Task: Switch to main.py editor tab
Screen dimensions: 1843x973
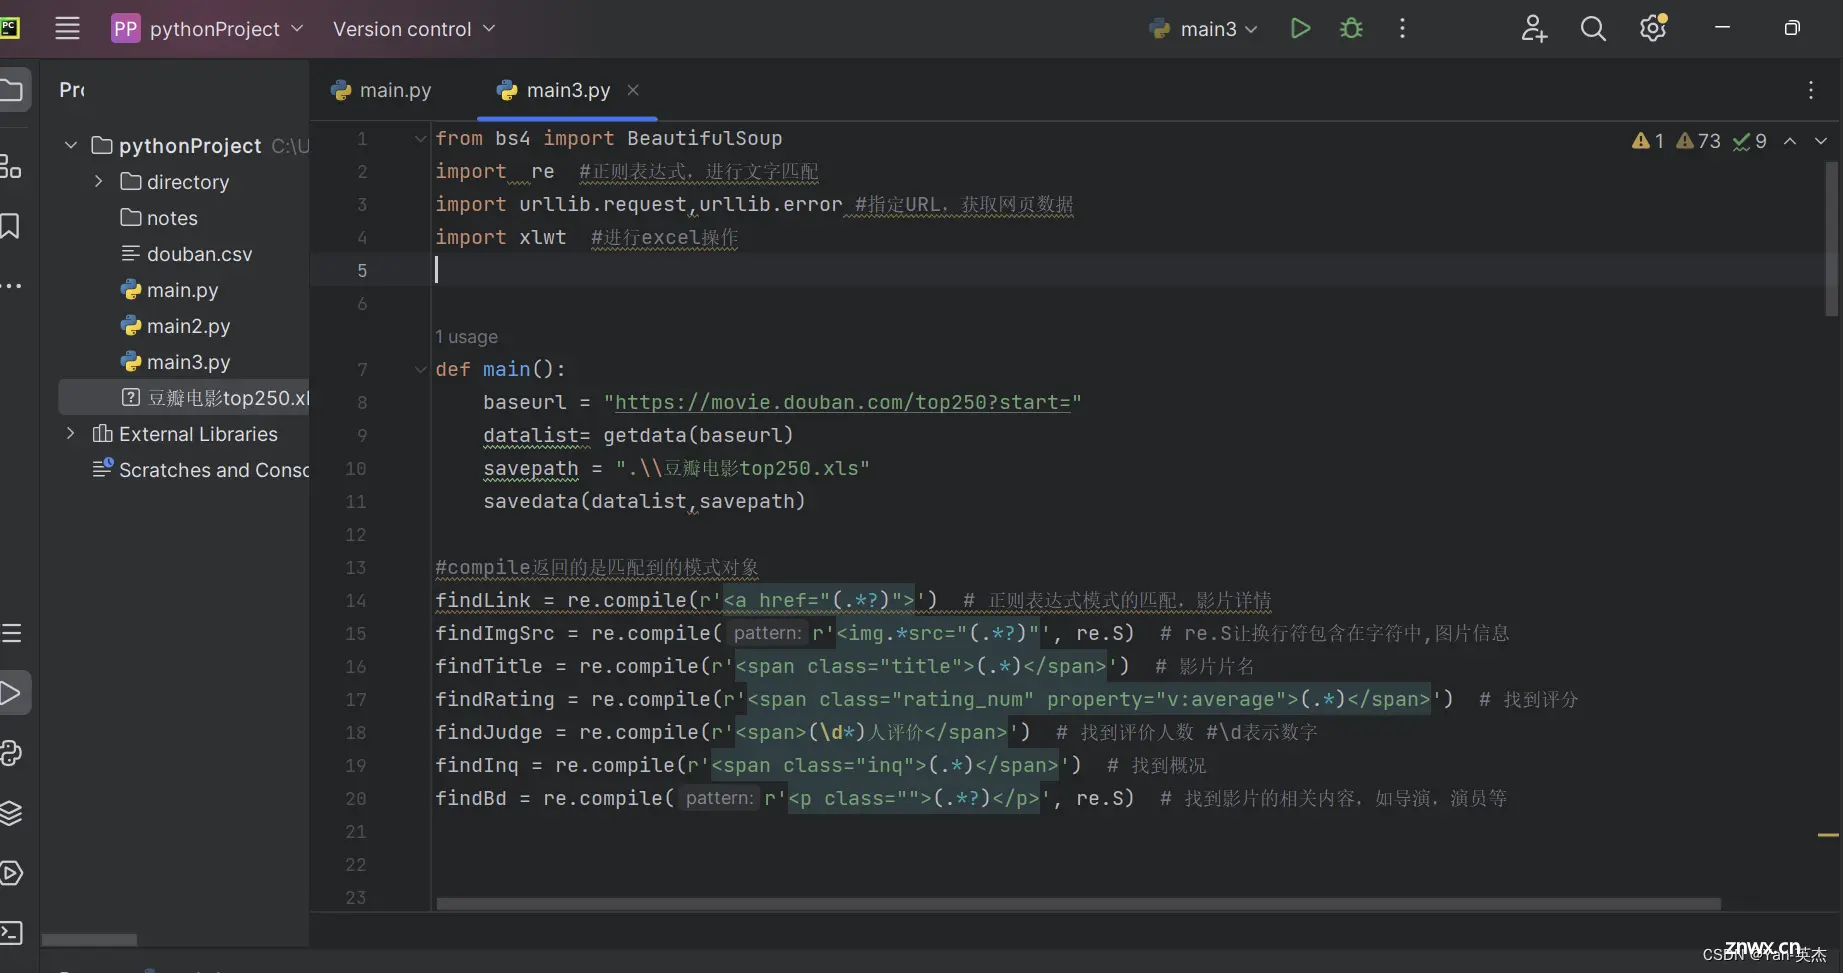Action: pyautogui.click(x=381, y=90)
